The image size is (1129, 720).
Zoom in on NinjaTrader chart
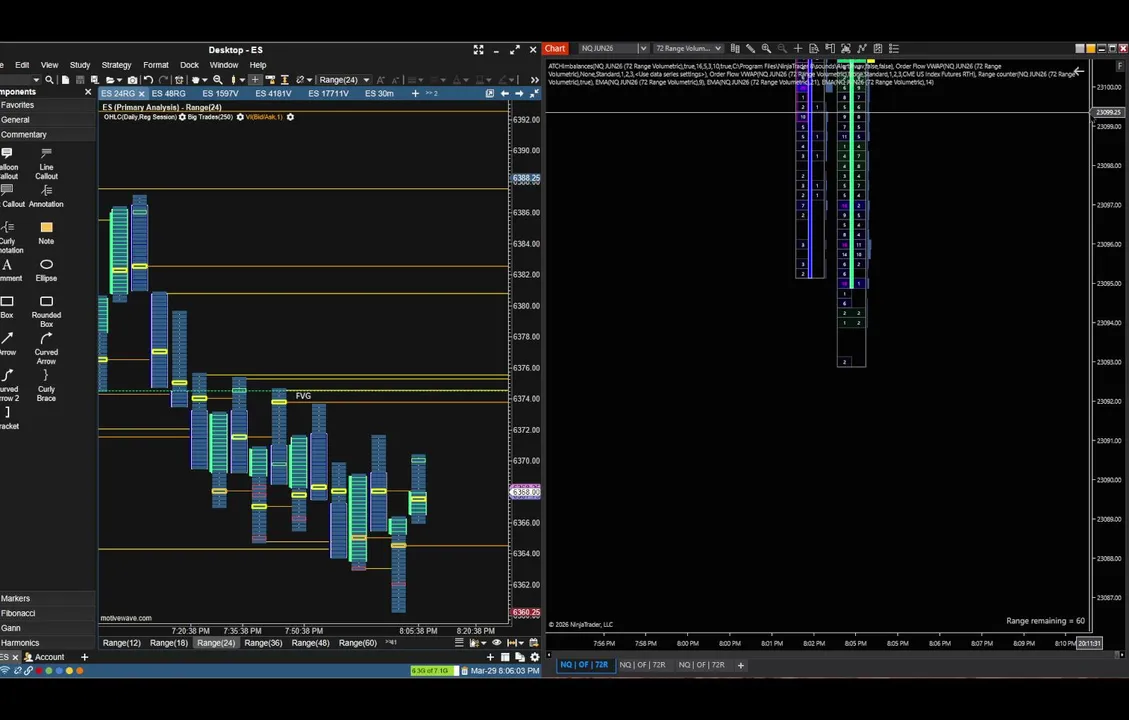766,48
